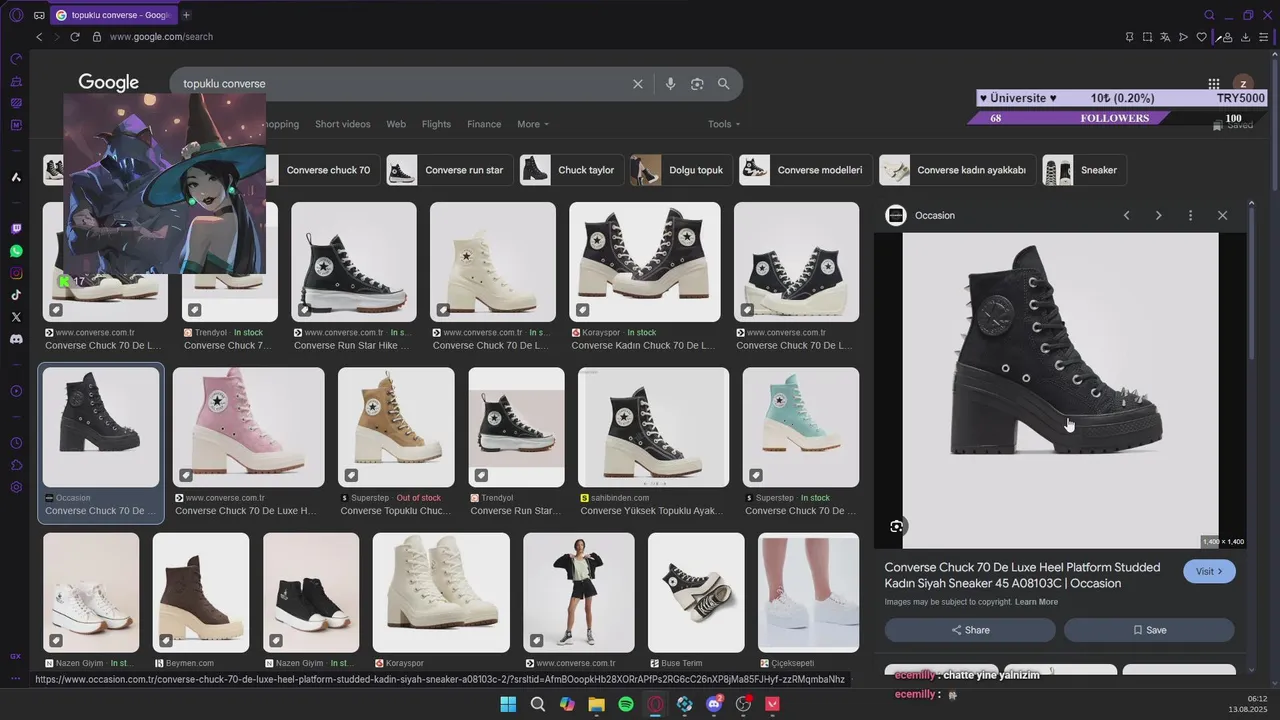Open Windows Start menu
The image size is (1280, 720).
tap(508, 704)
